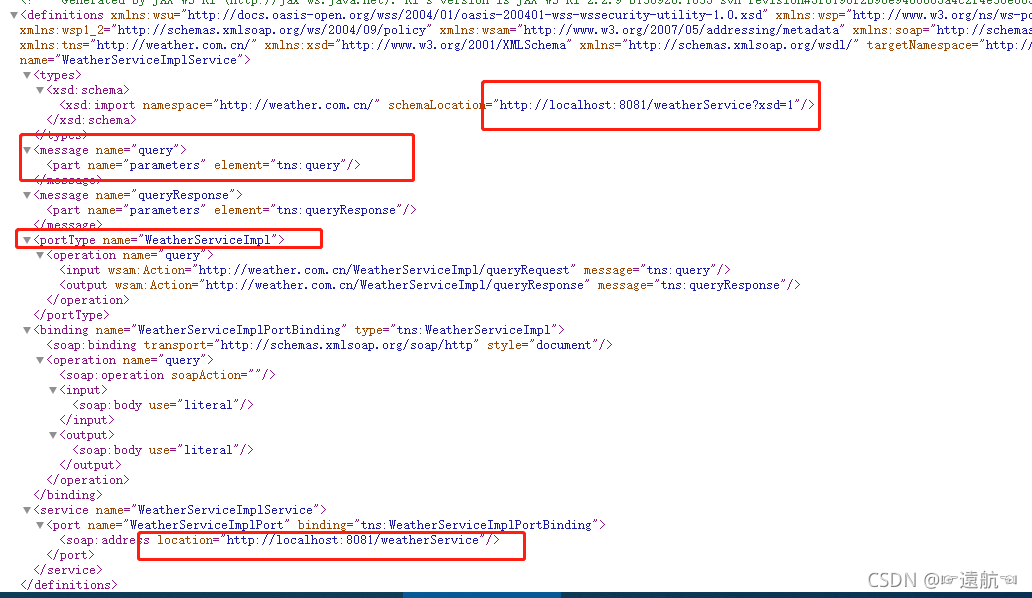Collapse the message name="query" node triangle
1032x598 pixels.
tap(27, 150)
